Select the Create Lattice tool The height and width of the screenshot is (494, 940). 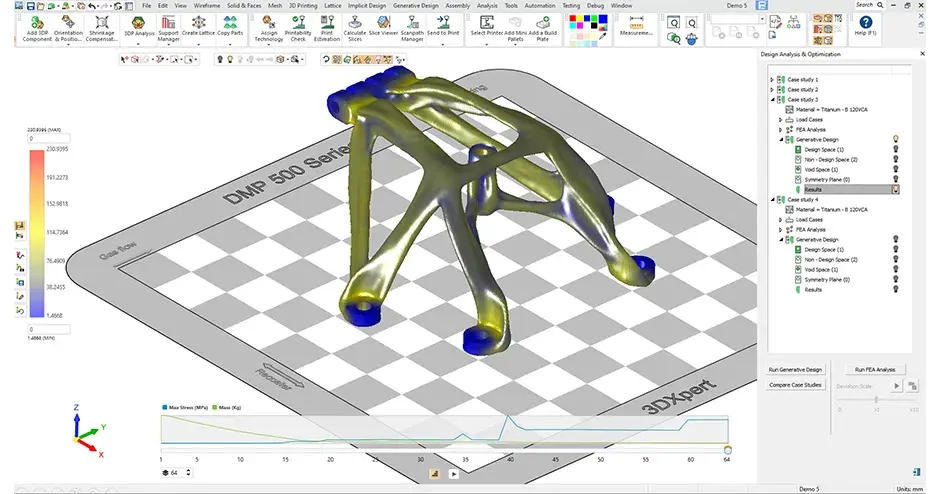pyautogui.click(x=199, y=27)
